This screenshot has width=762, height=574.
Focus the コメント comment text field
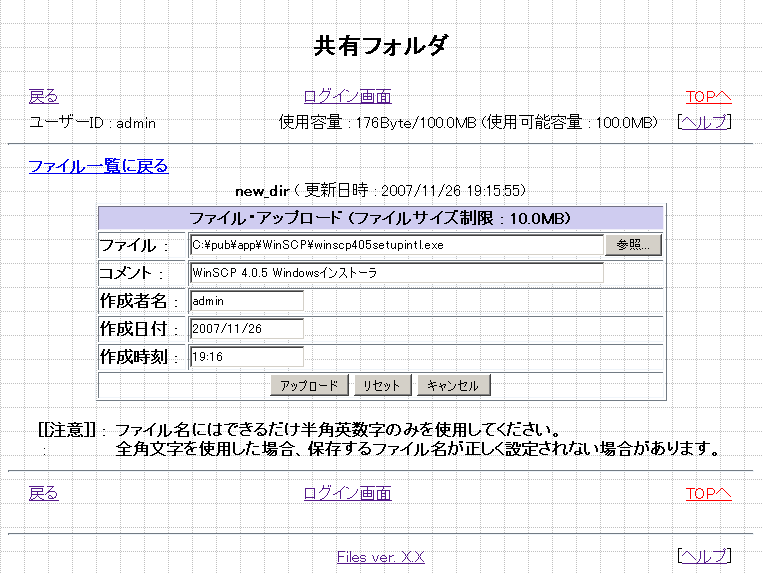pyautogui.click(x=396, y=273)
